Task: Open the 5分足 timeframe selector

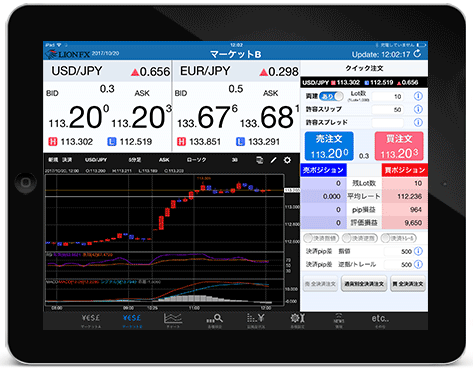Action: pyautogui.click(x=135, y=160)
